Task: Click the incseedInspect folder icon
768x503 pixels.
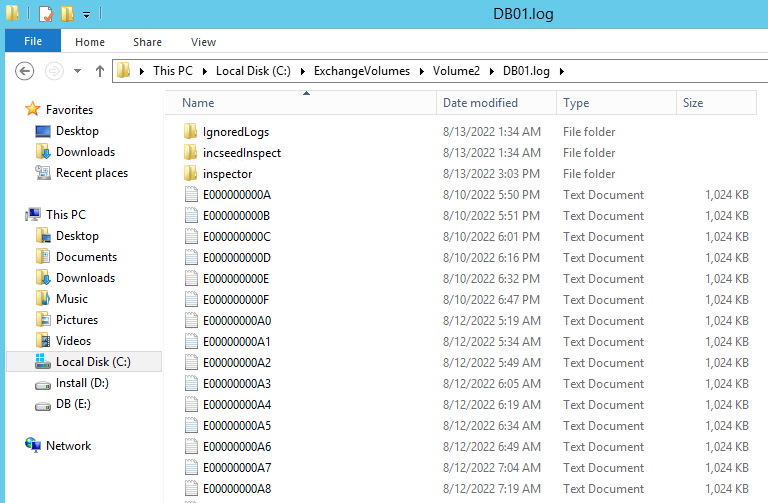Action: point(191,152)
